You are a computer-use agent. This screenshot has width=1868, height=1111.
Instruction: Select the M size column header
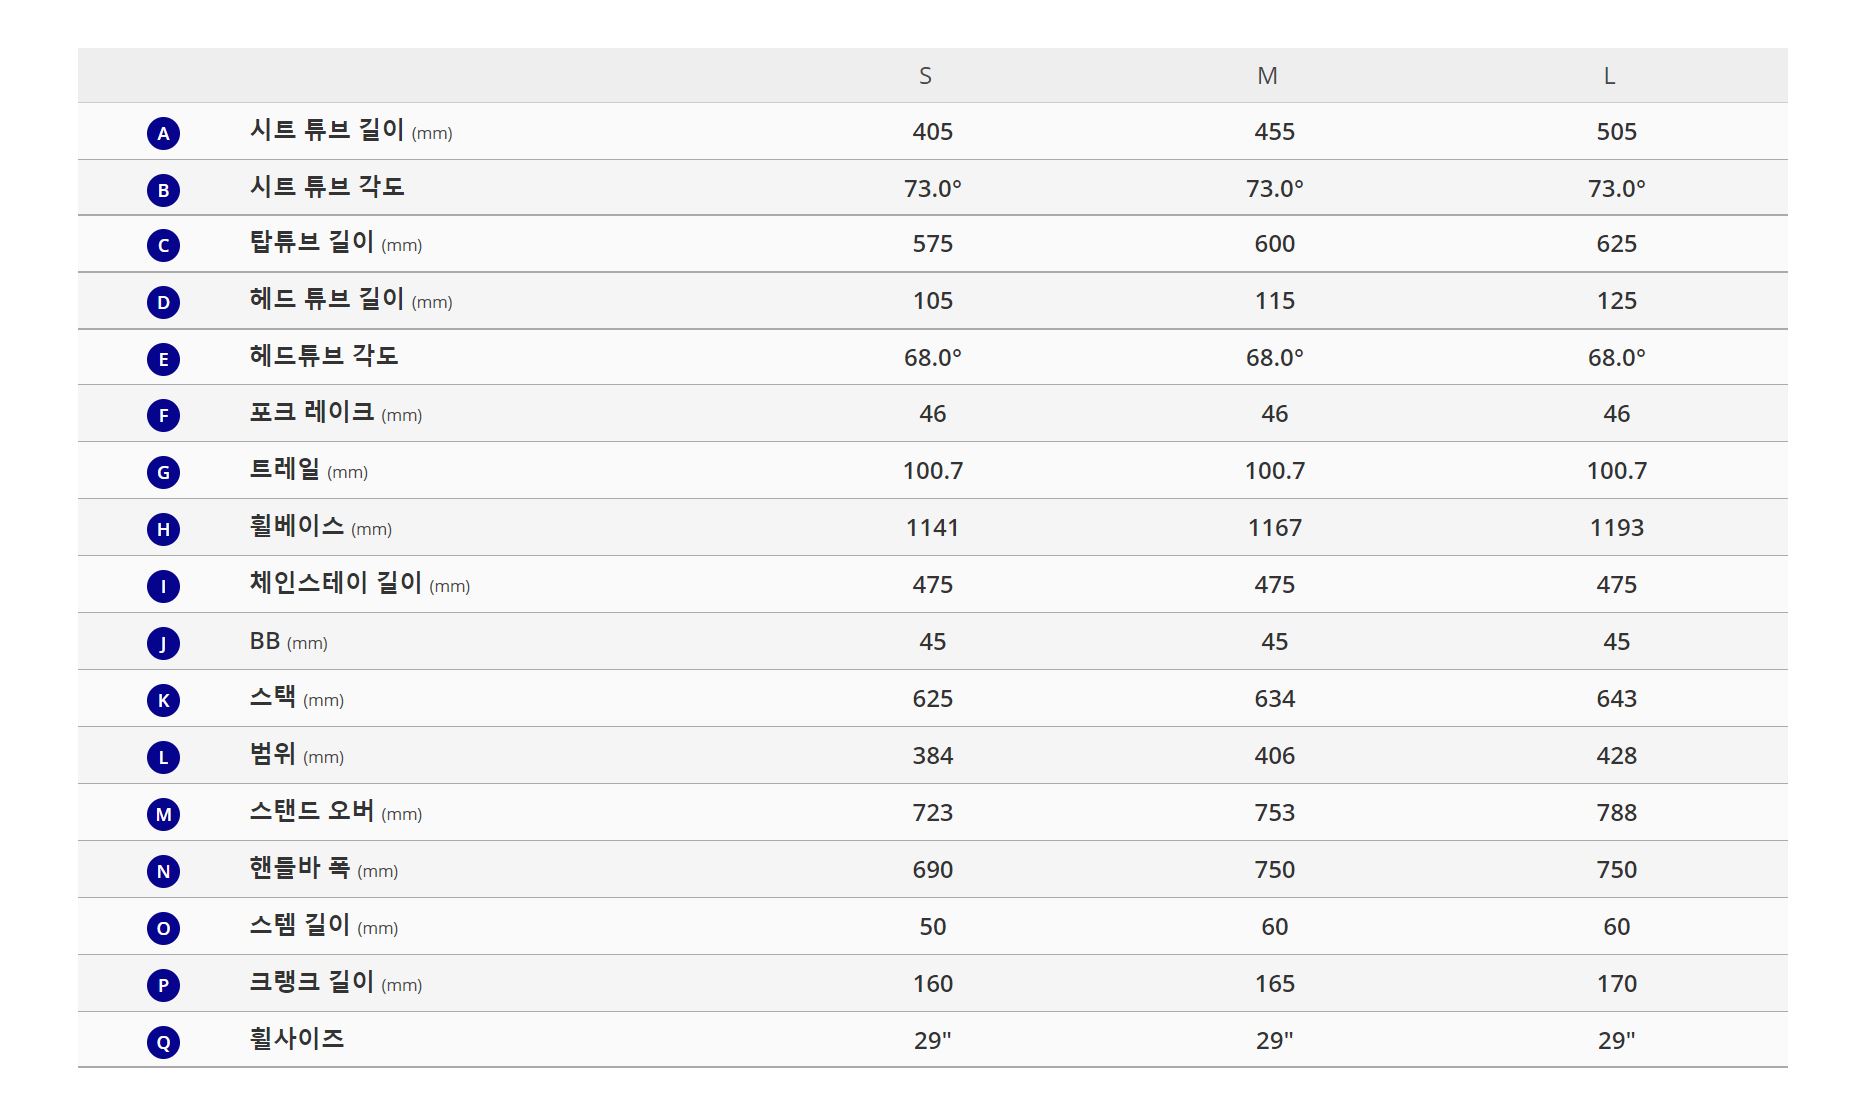(1267, 76)
